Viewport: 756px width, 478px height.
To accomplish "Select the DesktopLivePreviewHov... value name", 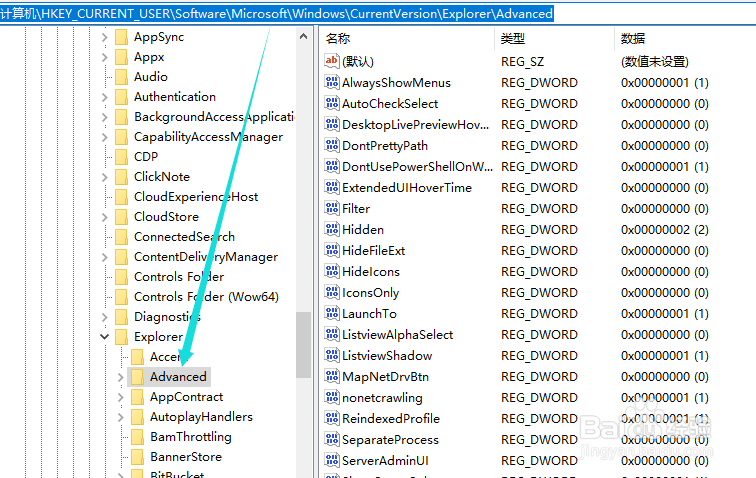I will (x=416, y=125).
